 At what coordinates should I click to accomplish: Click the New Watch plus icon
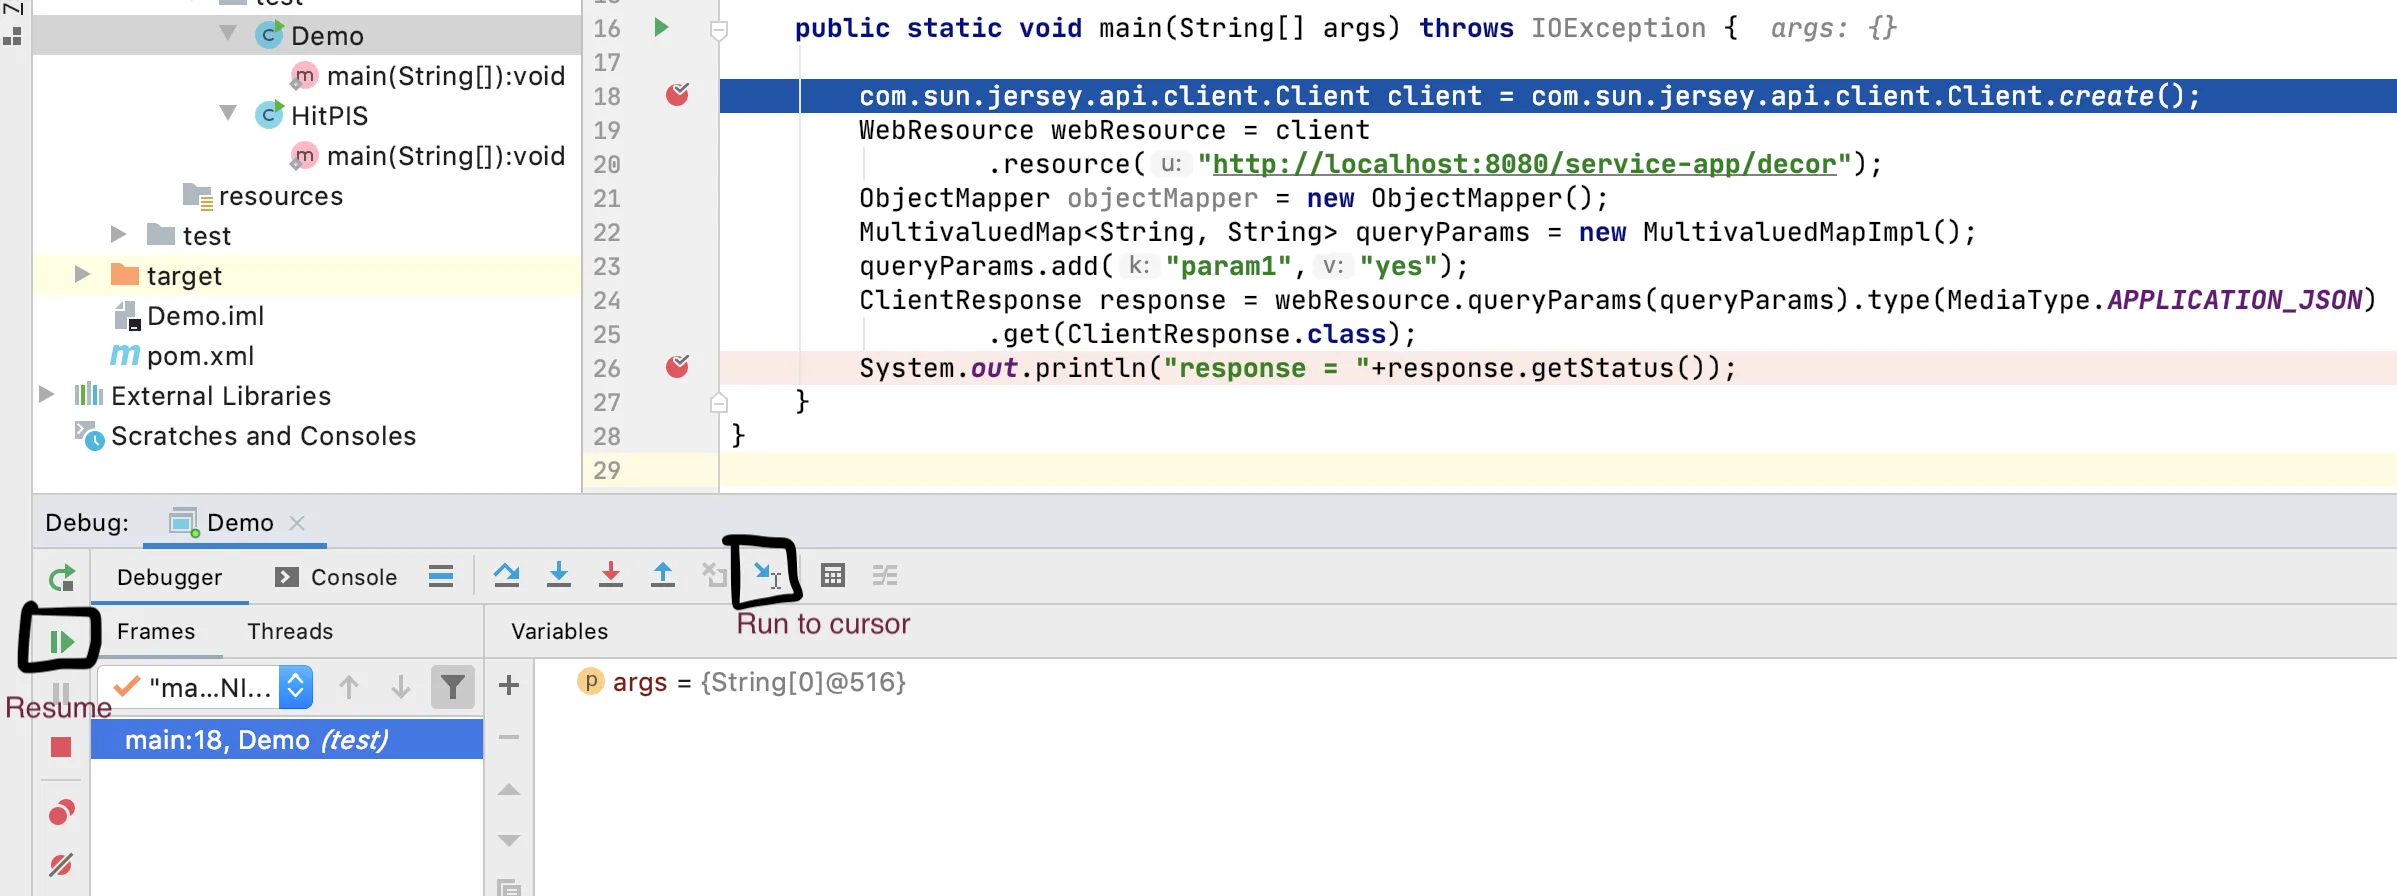[x=509, y=685]
